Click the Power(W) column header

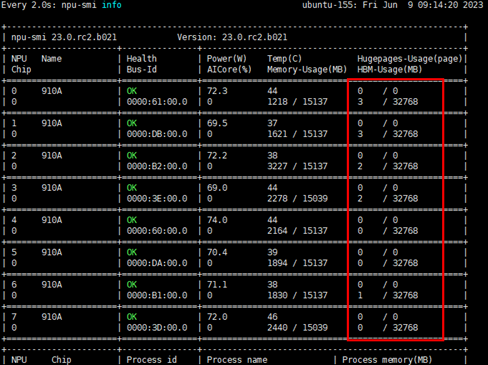227,59
